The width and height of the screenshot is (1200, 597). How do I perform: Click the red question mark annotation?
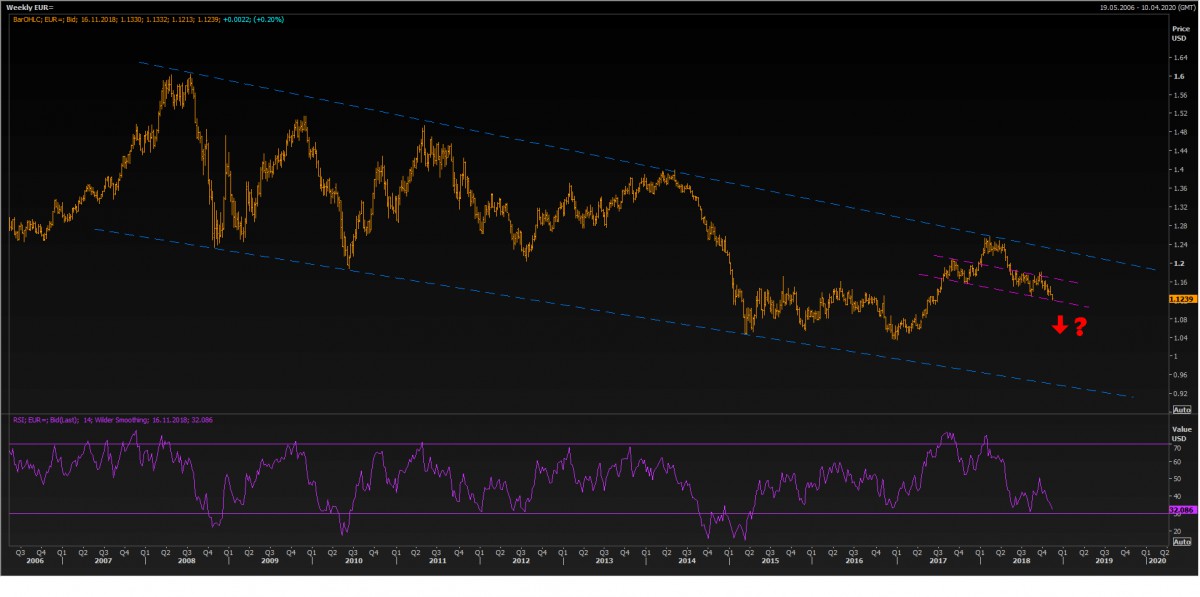pos(1080,325)
